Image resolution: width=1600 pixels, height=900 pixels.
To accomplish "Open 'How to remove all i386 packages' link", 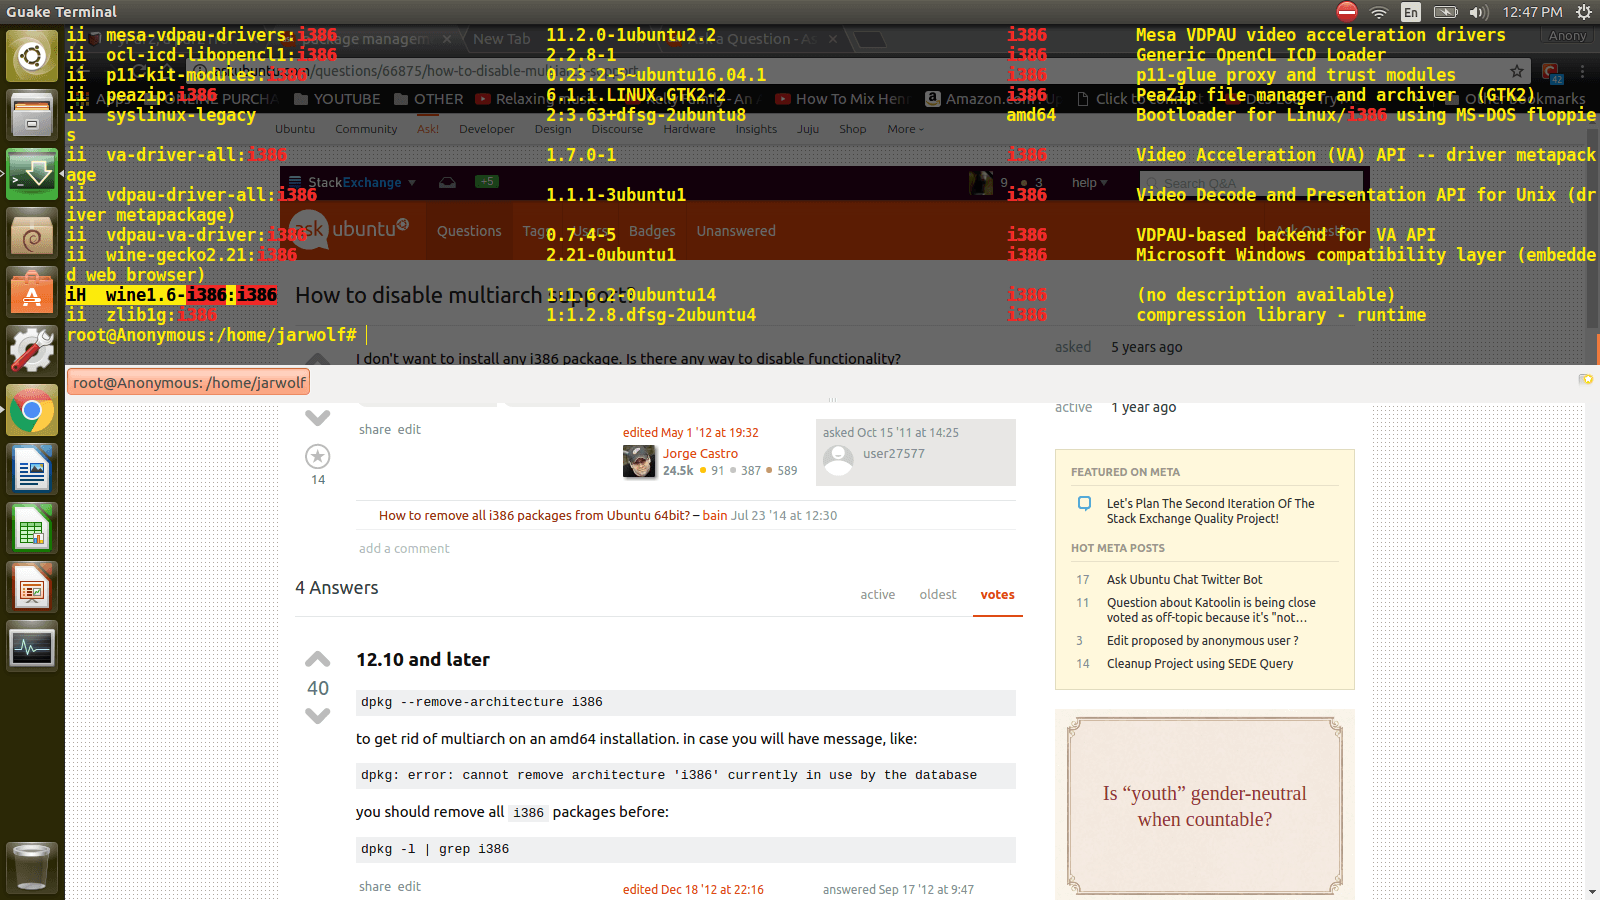I will pyautogui.click(x=534, y=516).
